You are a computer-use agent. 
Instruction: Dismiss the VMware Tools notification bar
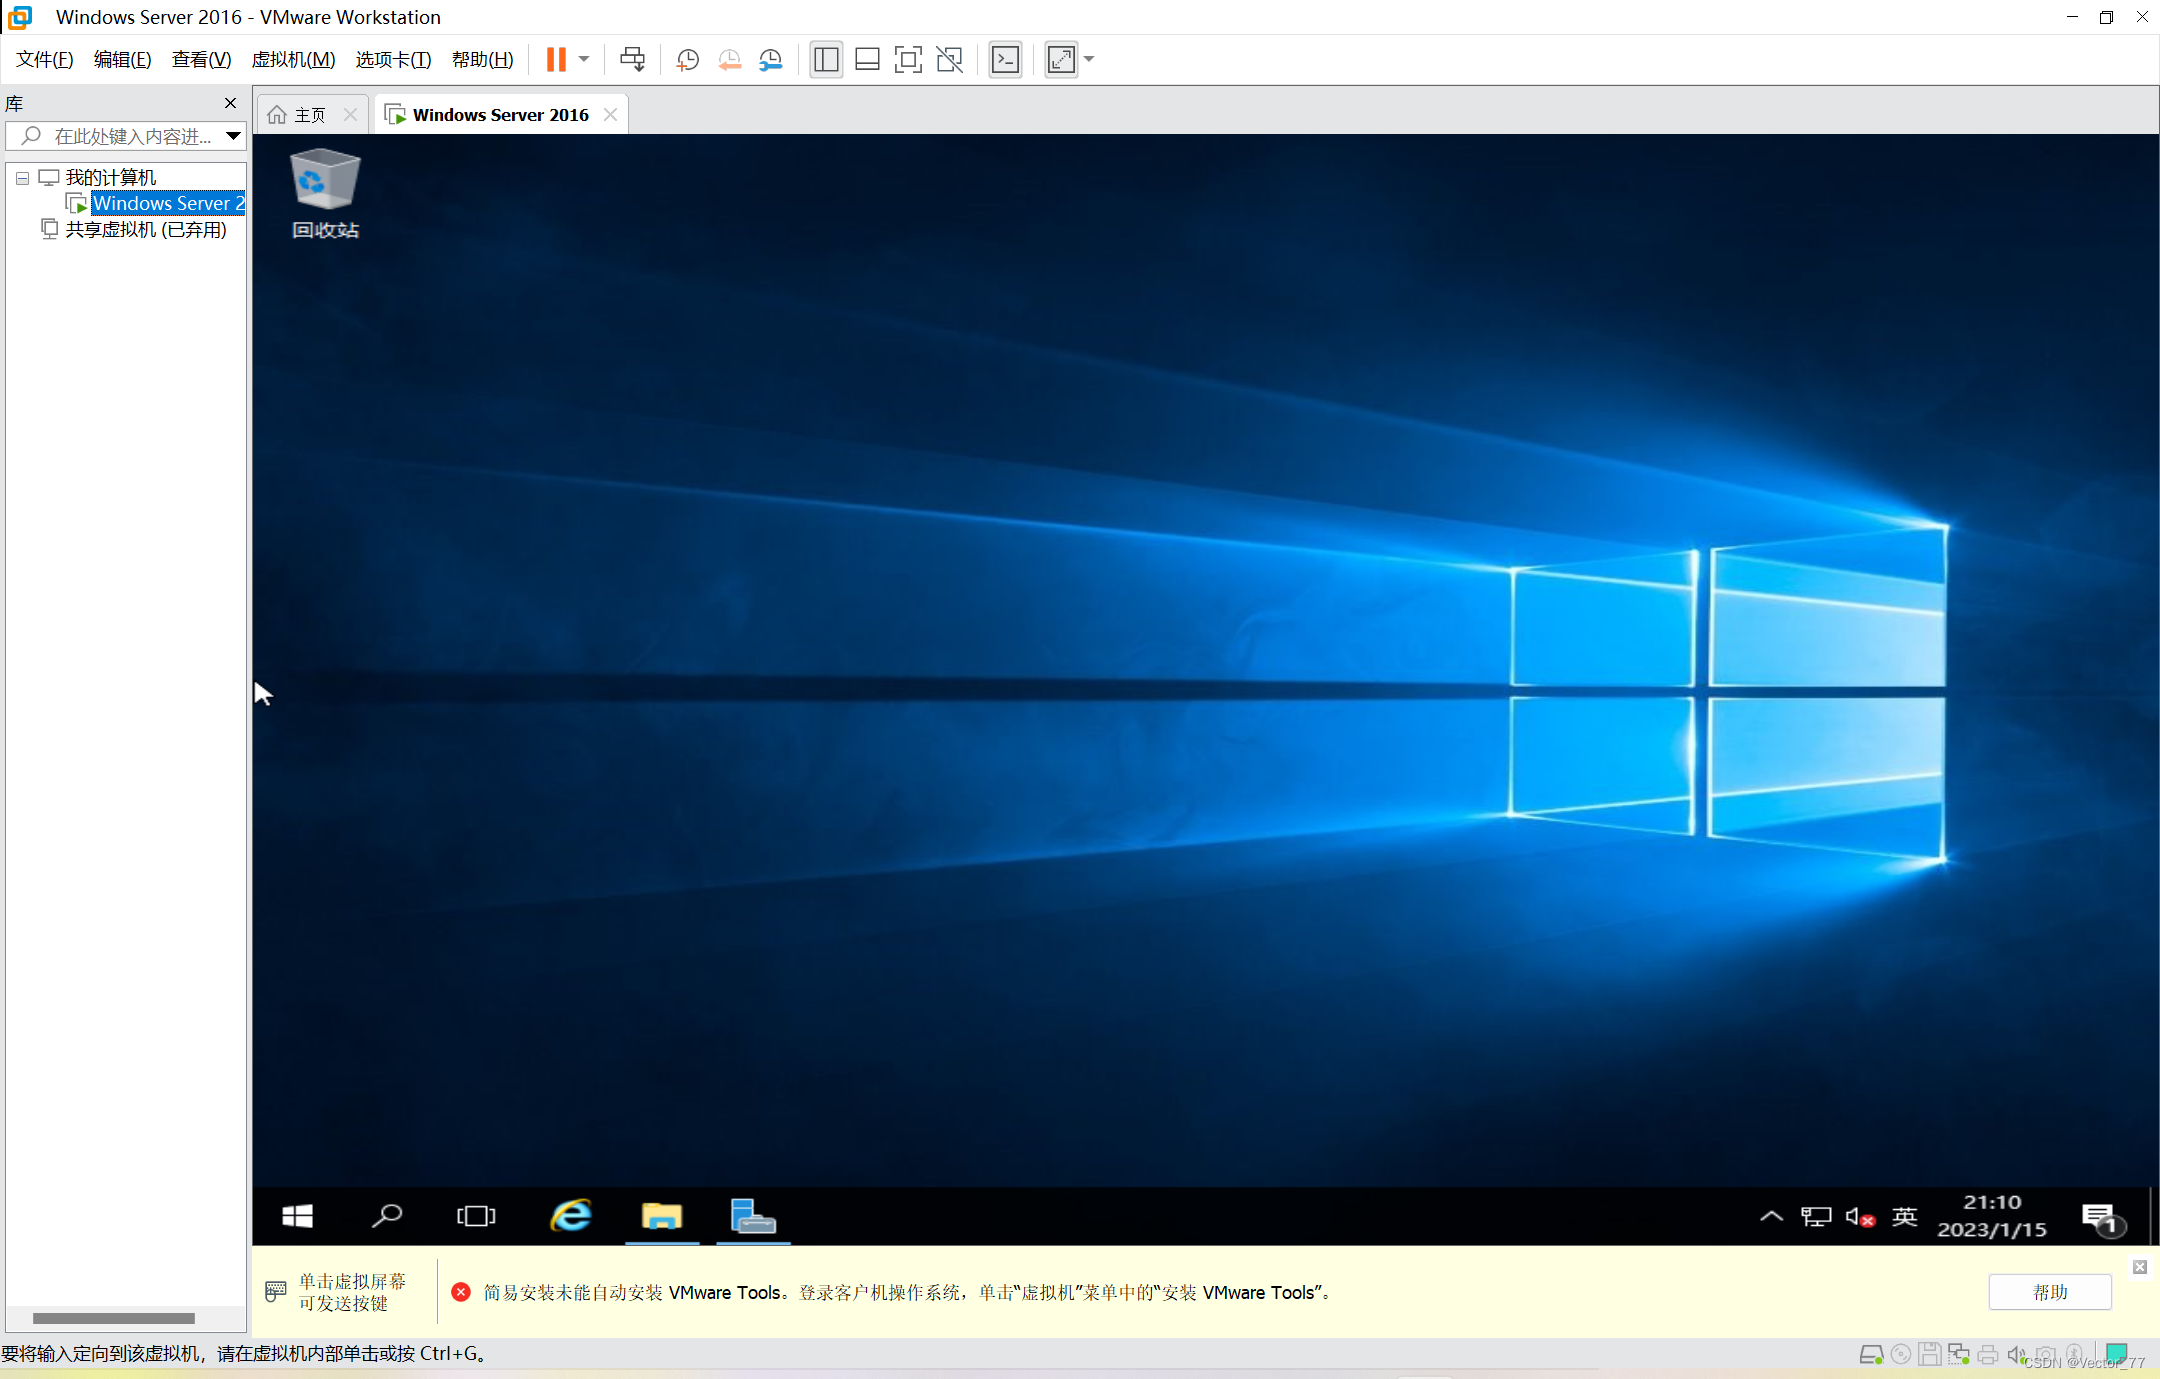pos(2140,1267)
